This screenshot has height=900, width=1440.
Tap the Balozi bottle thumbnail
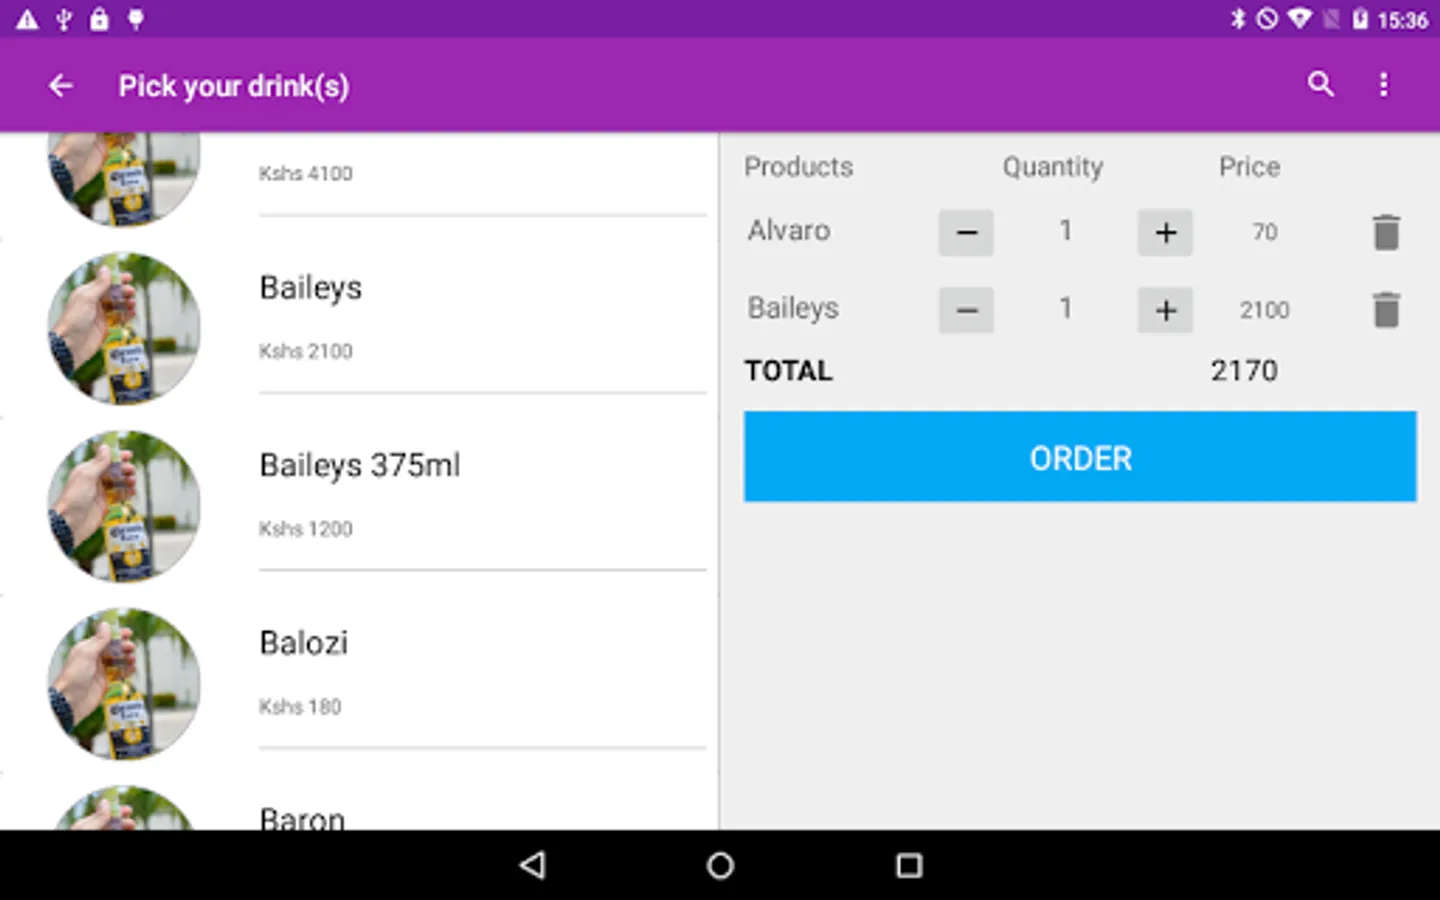pos(124,685)
